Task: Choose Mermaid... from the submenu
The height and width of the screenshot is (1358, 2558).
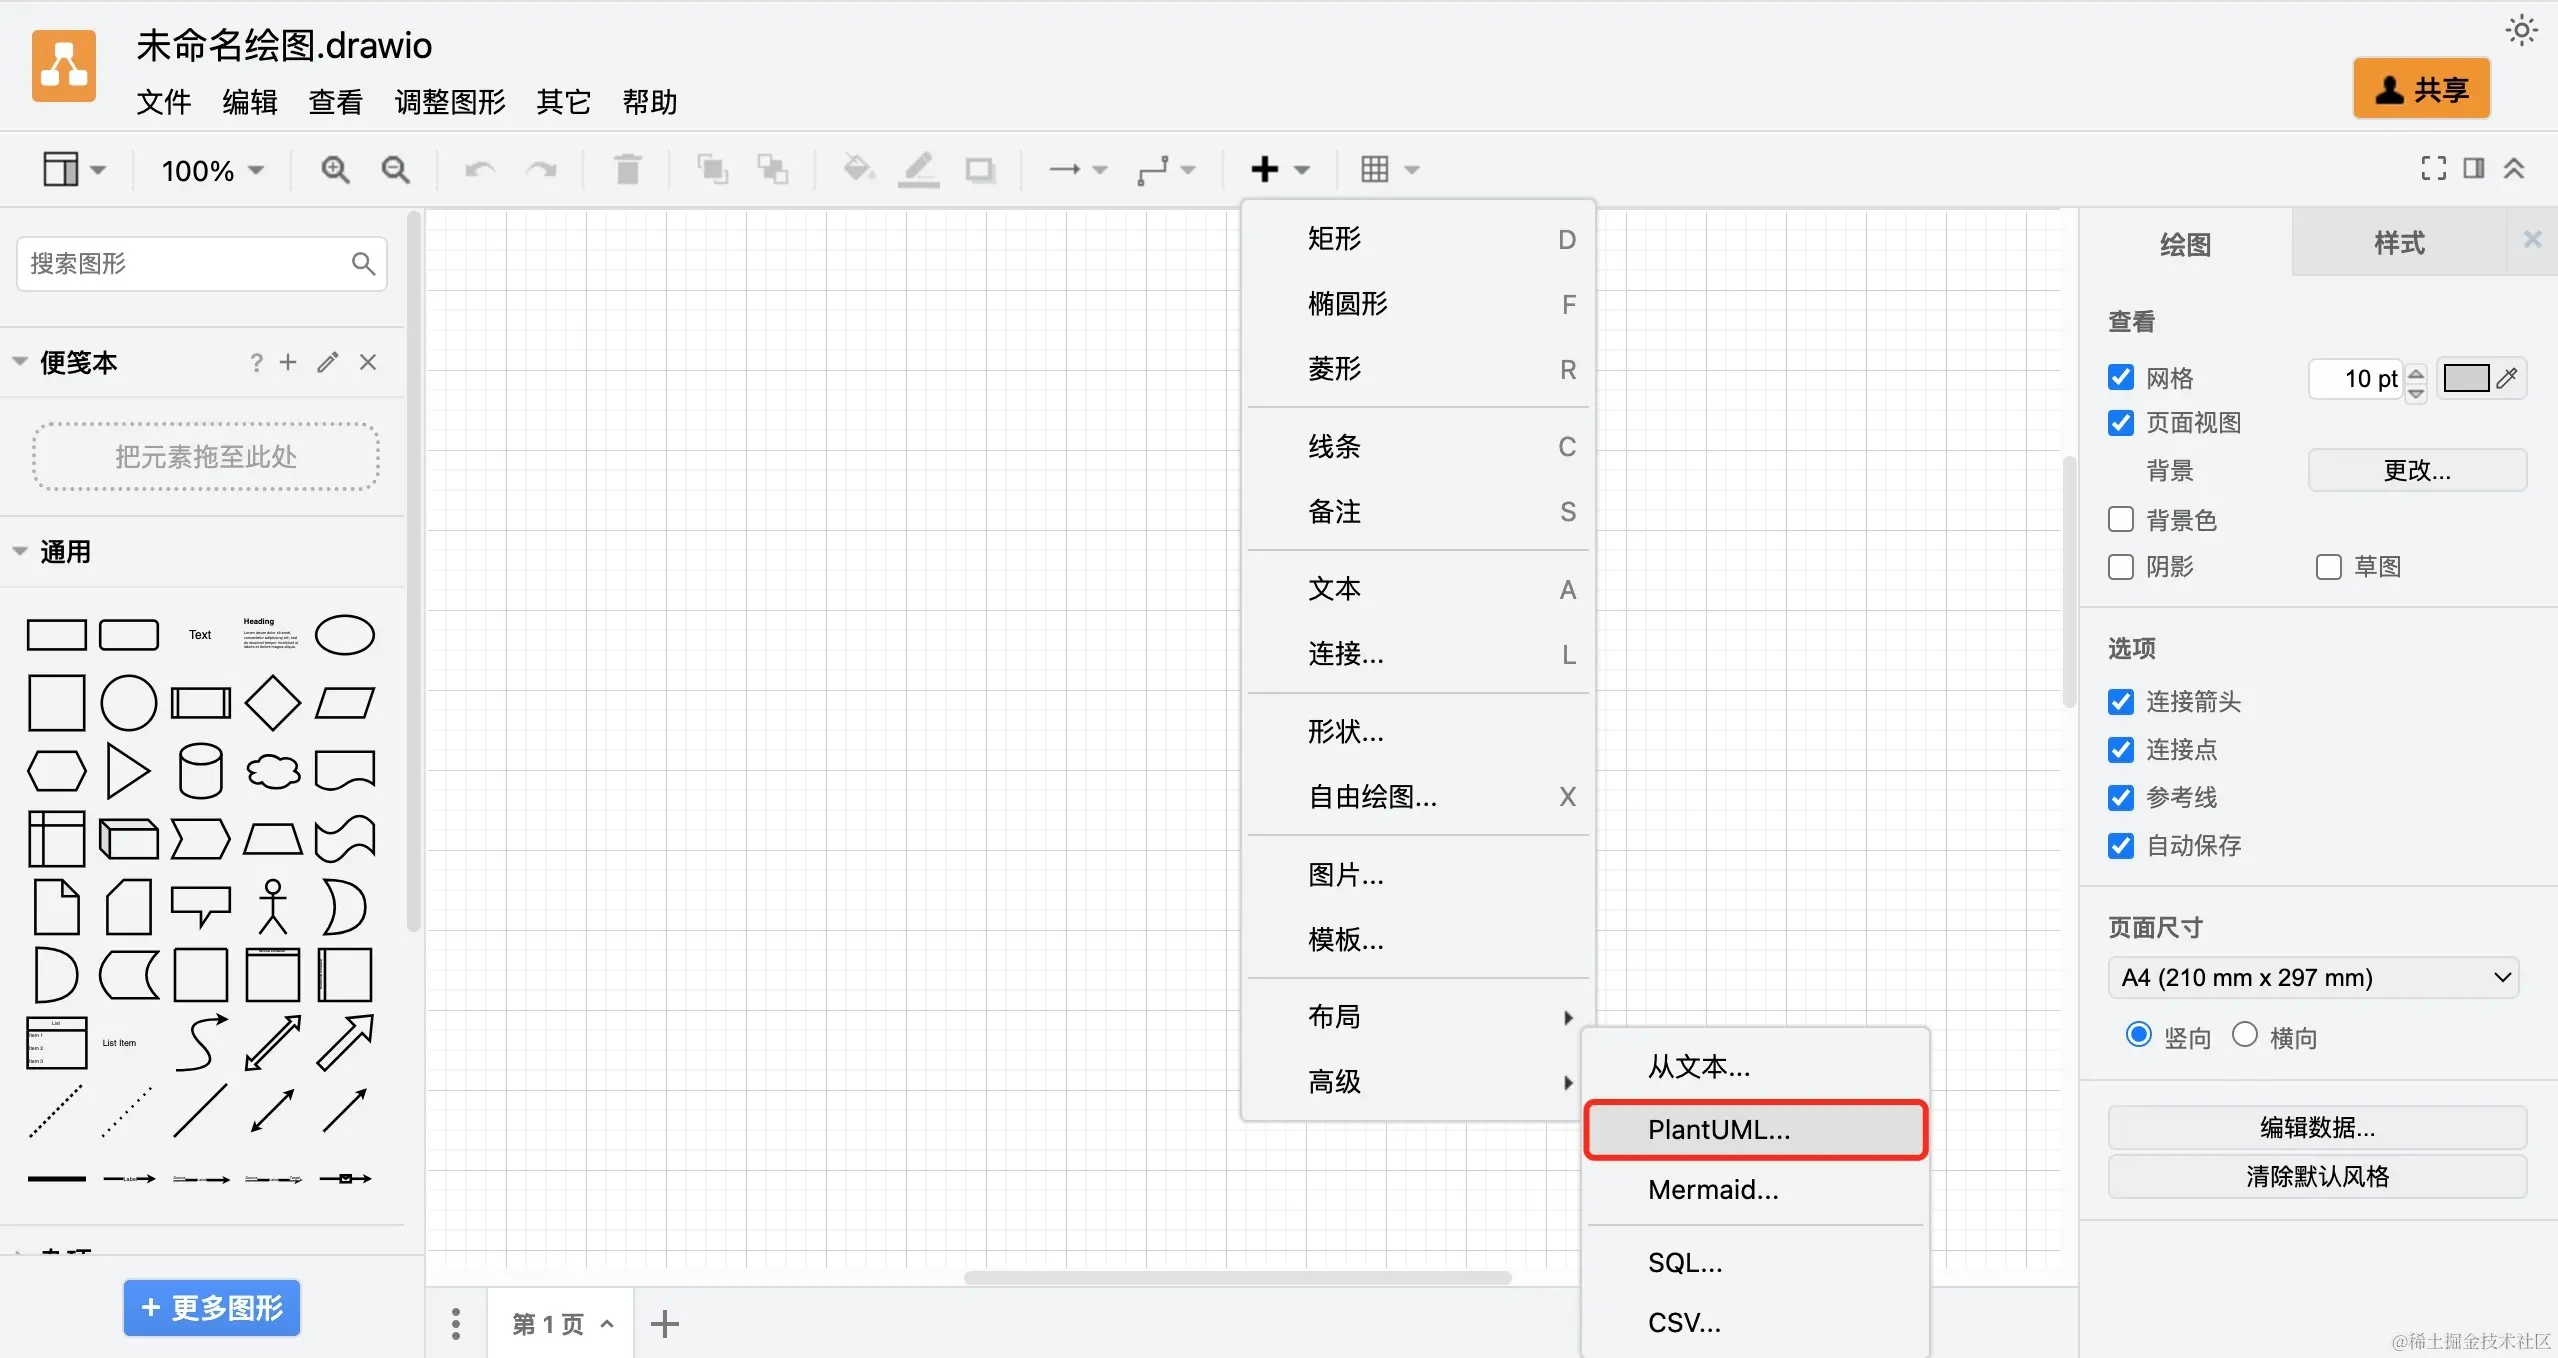Action: [x=1755, y=1190]
